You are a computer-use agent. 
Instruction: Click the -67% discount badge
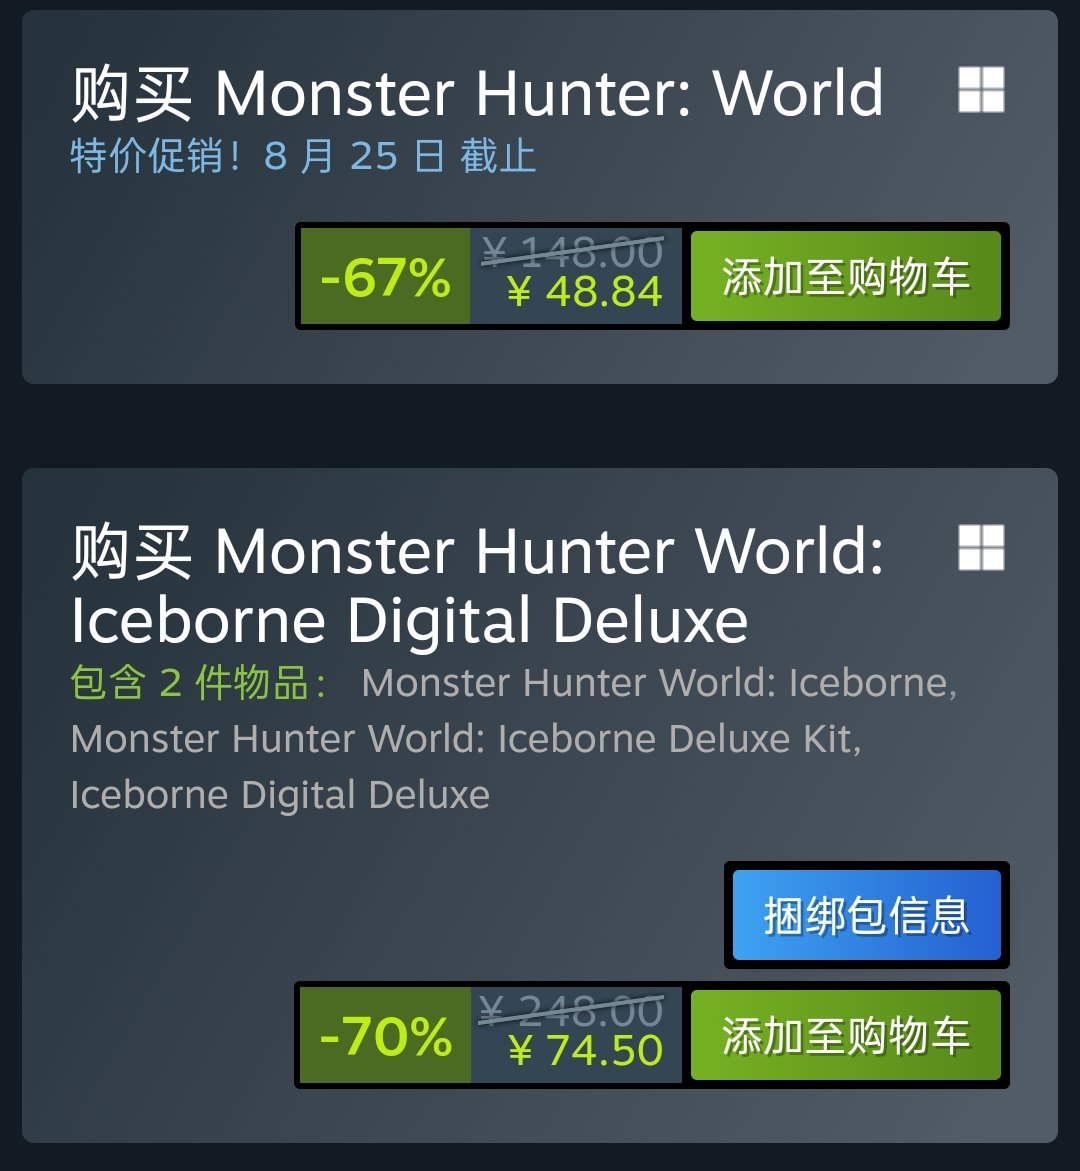pos(385,276)
